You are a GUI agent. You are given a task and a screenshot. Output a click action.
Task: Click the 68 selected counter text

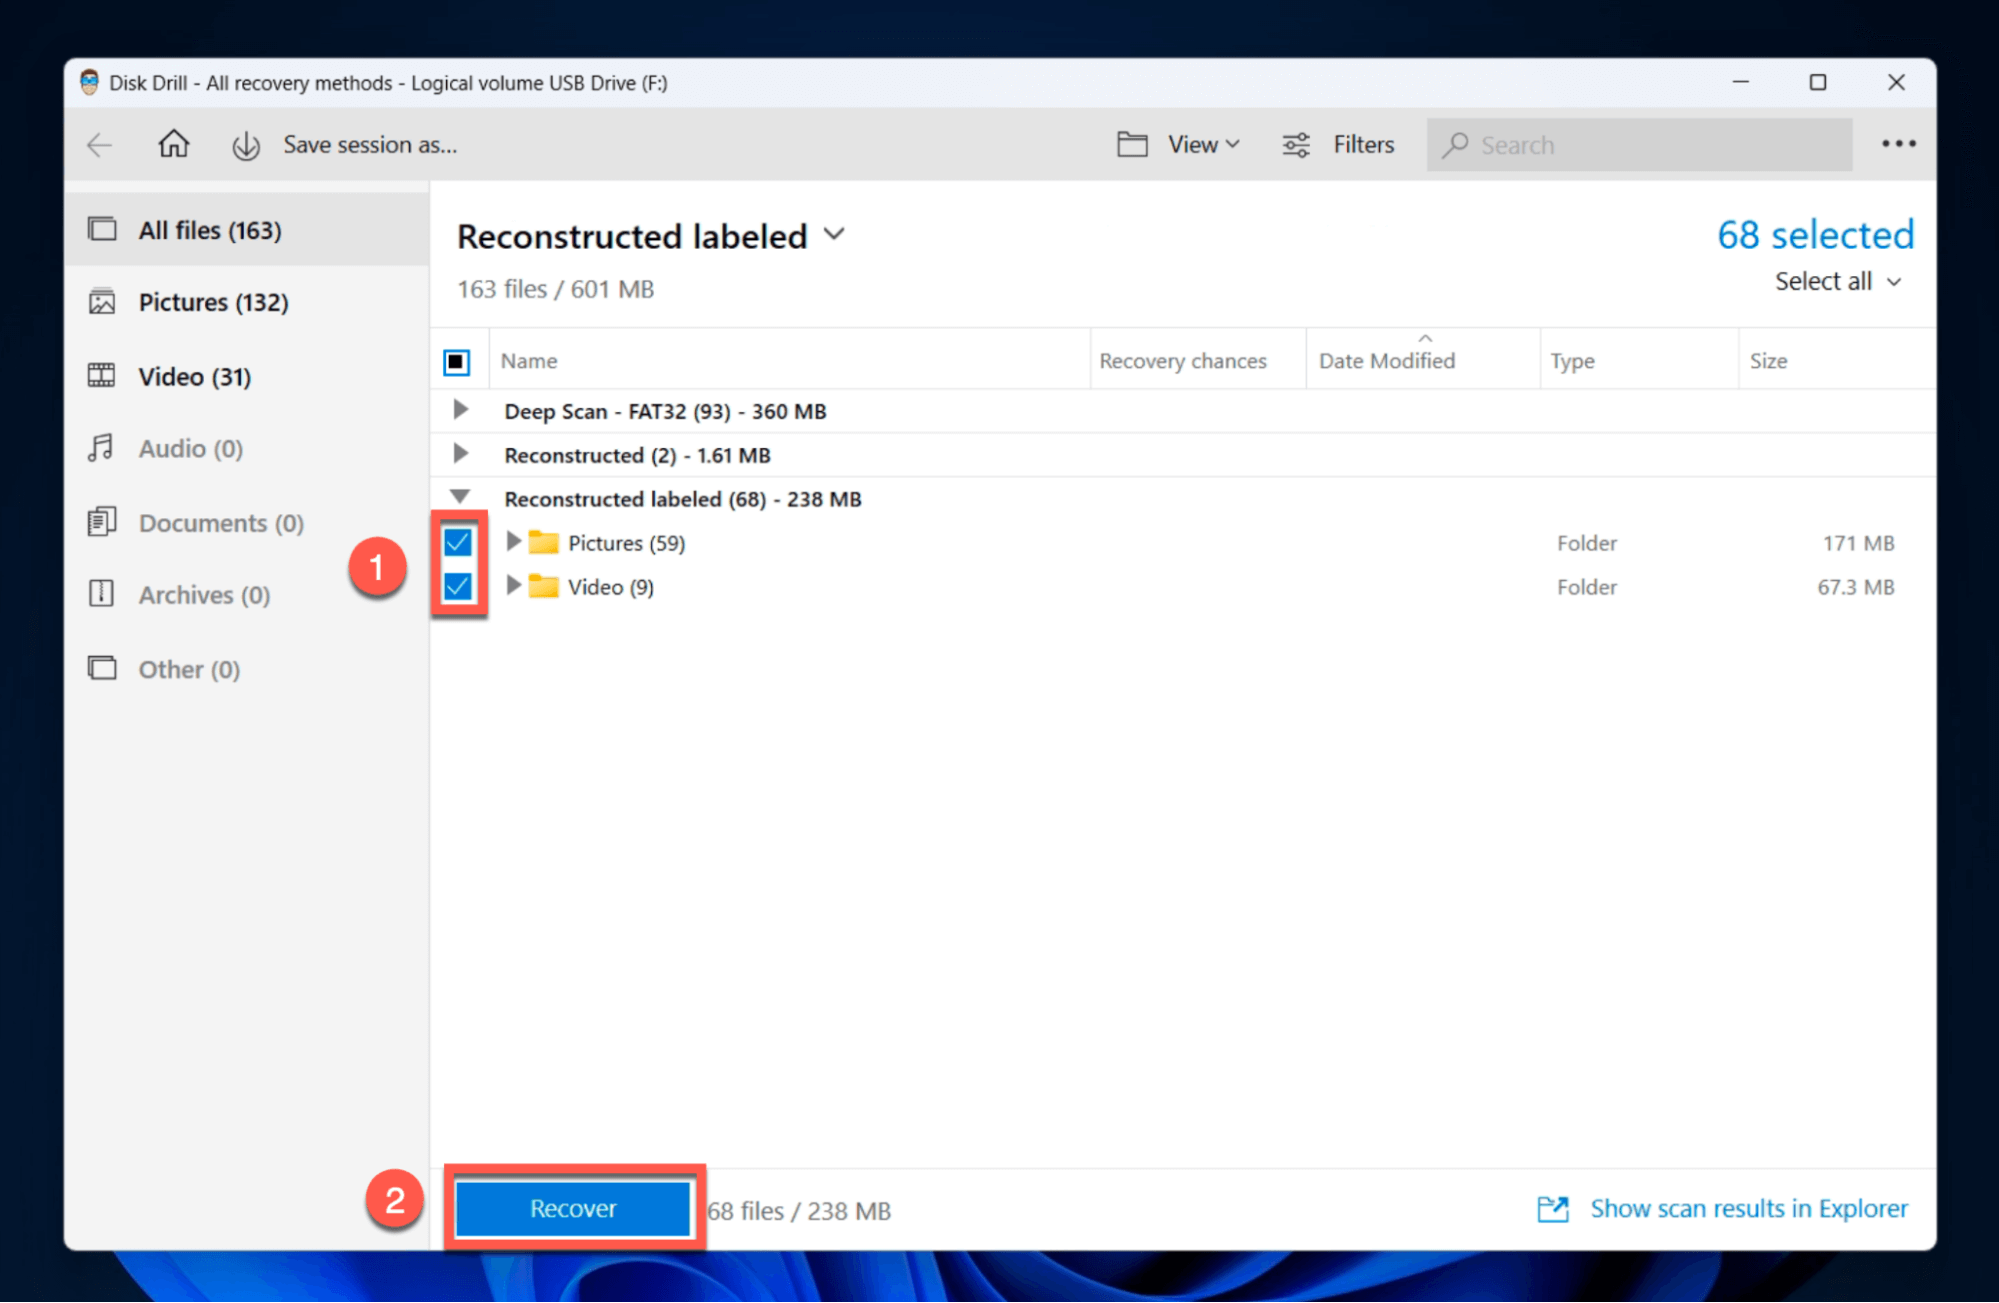[x=1815, y=235]
